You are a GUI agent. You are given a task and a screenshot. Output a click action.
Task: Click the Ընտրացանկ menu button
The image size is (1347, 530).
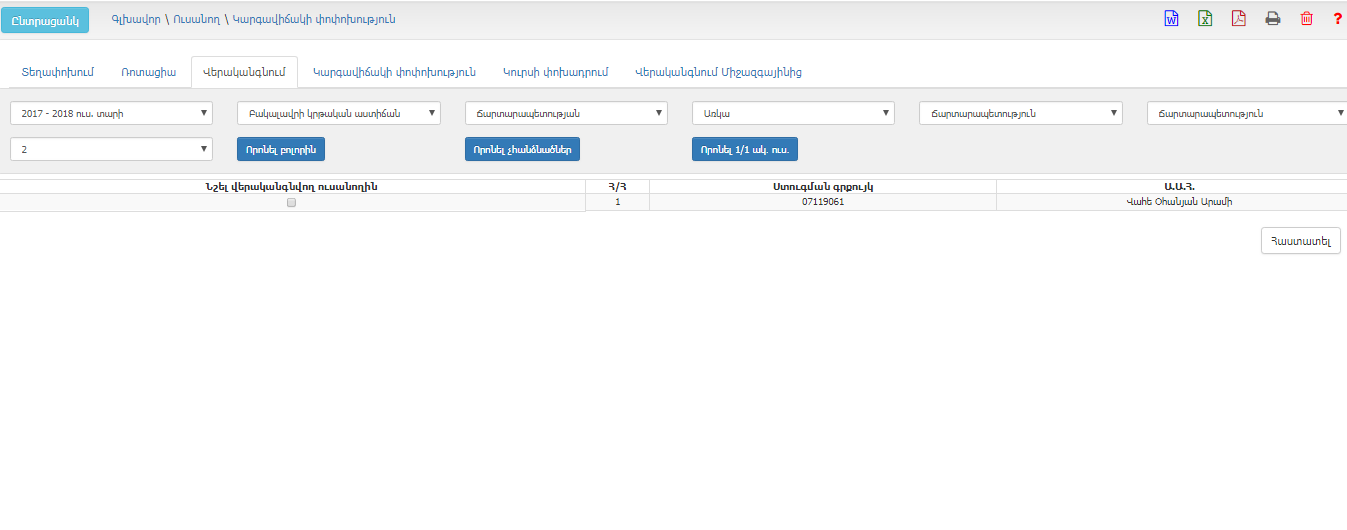tap(45, 20)
